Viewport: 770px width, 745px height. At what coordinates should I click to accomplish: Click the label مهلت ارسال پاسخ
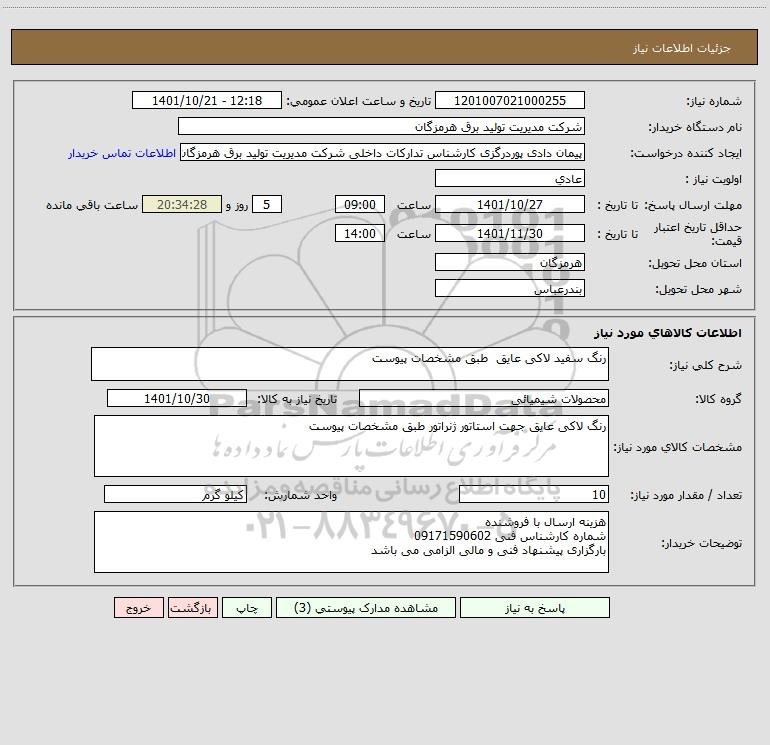(693, 205)
